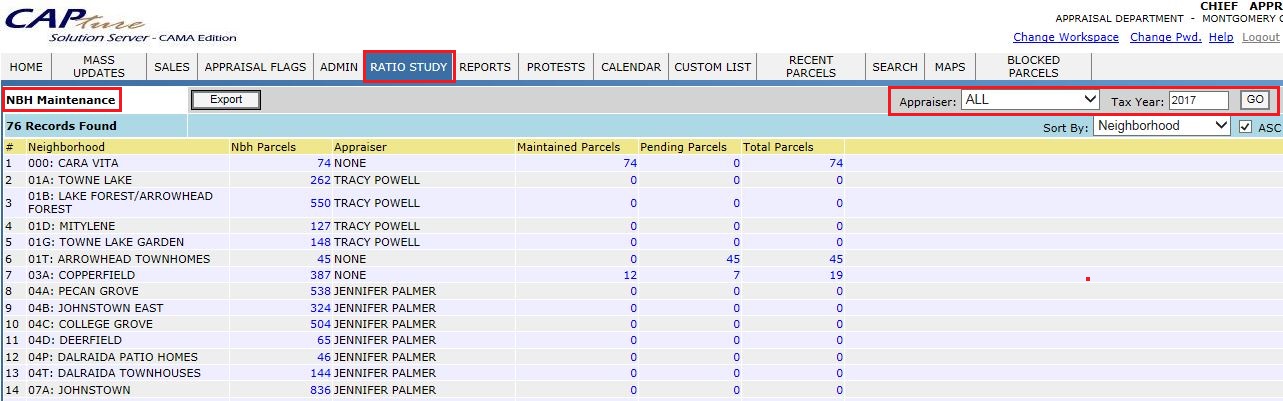This screenshot has height=401, width=1283.
Task: Click the GO button
Action: pos(1255,100)
